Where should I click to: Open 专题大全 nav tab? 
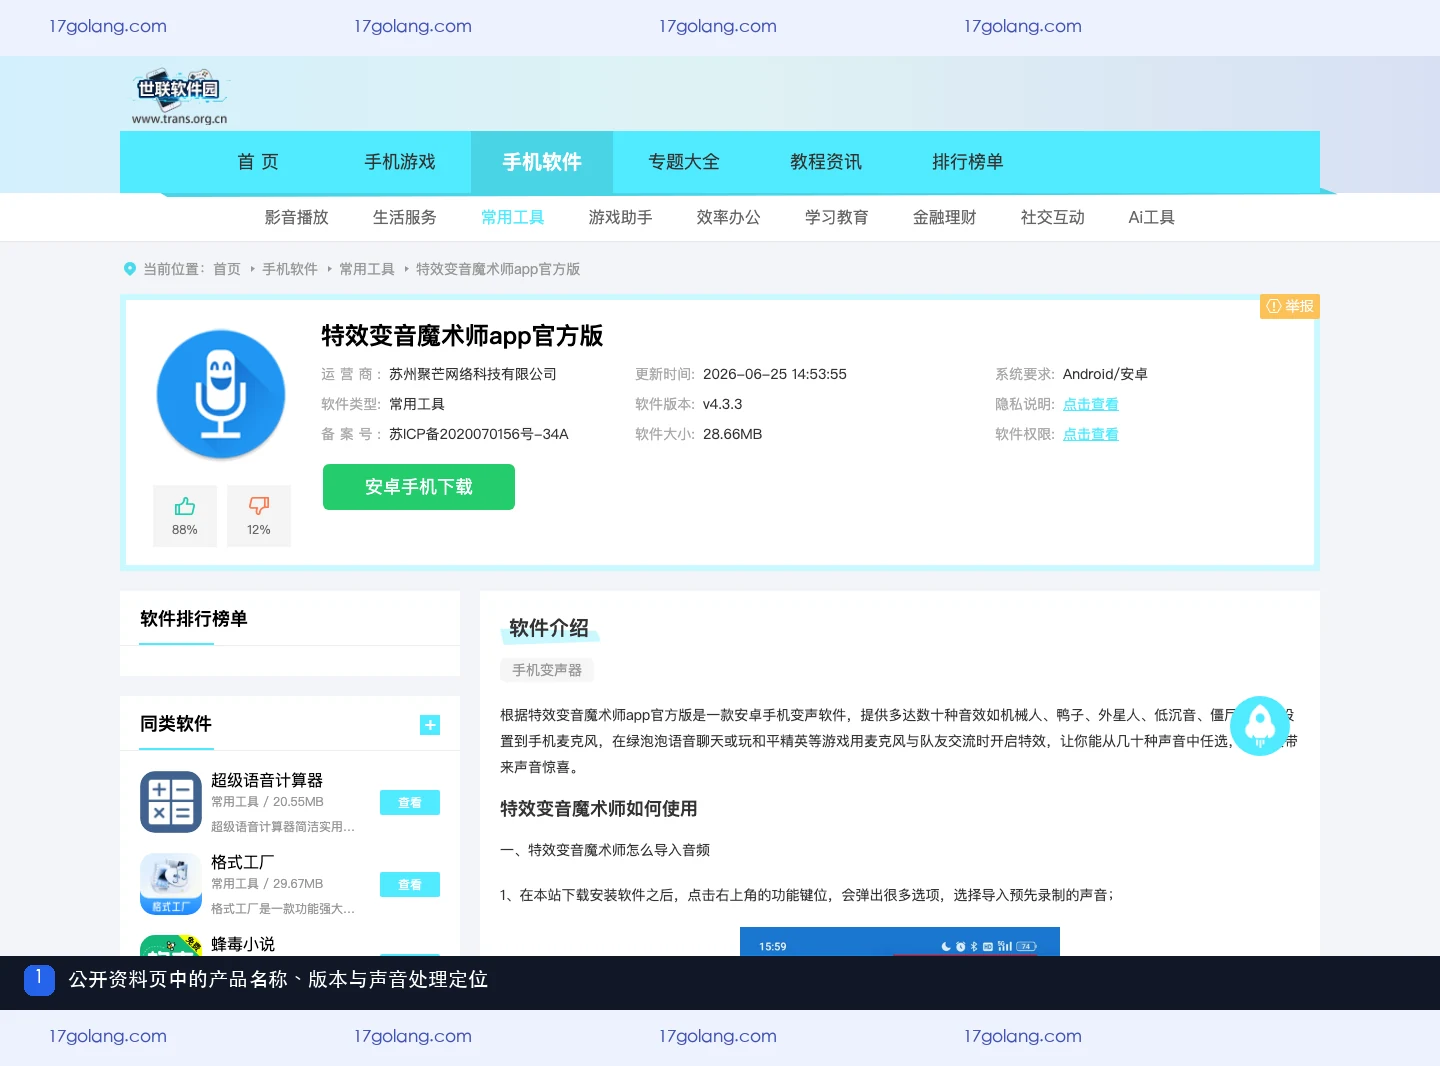click(684, 162)
